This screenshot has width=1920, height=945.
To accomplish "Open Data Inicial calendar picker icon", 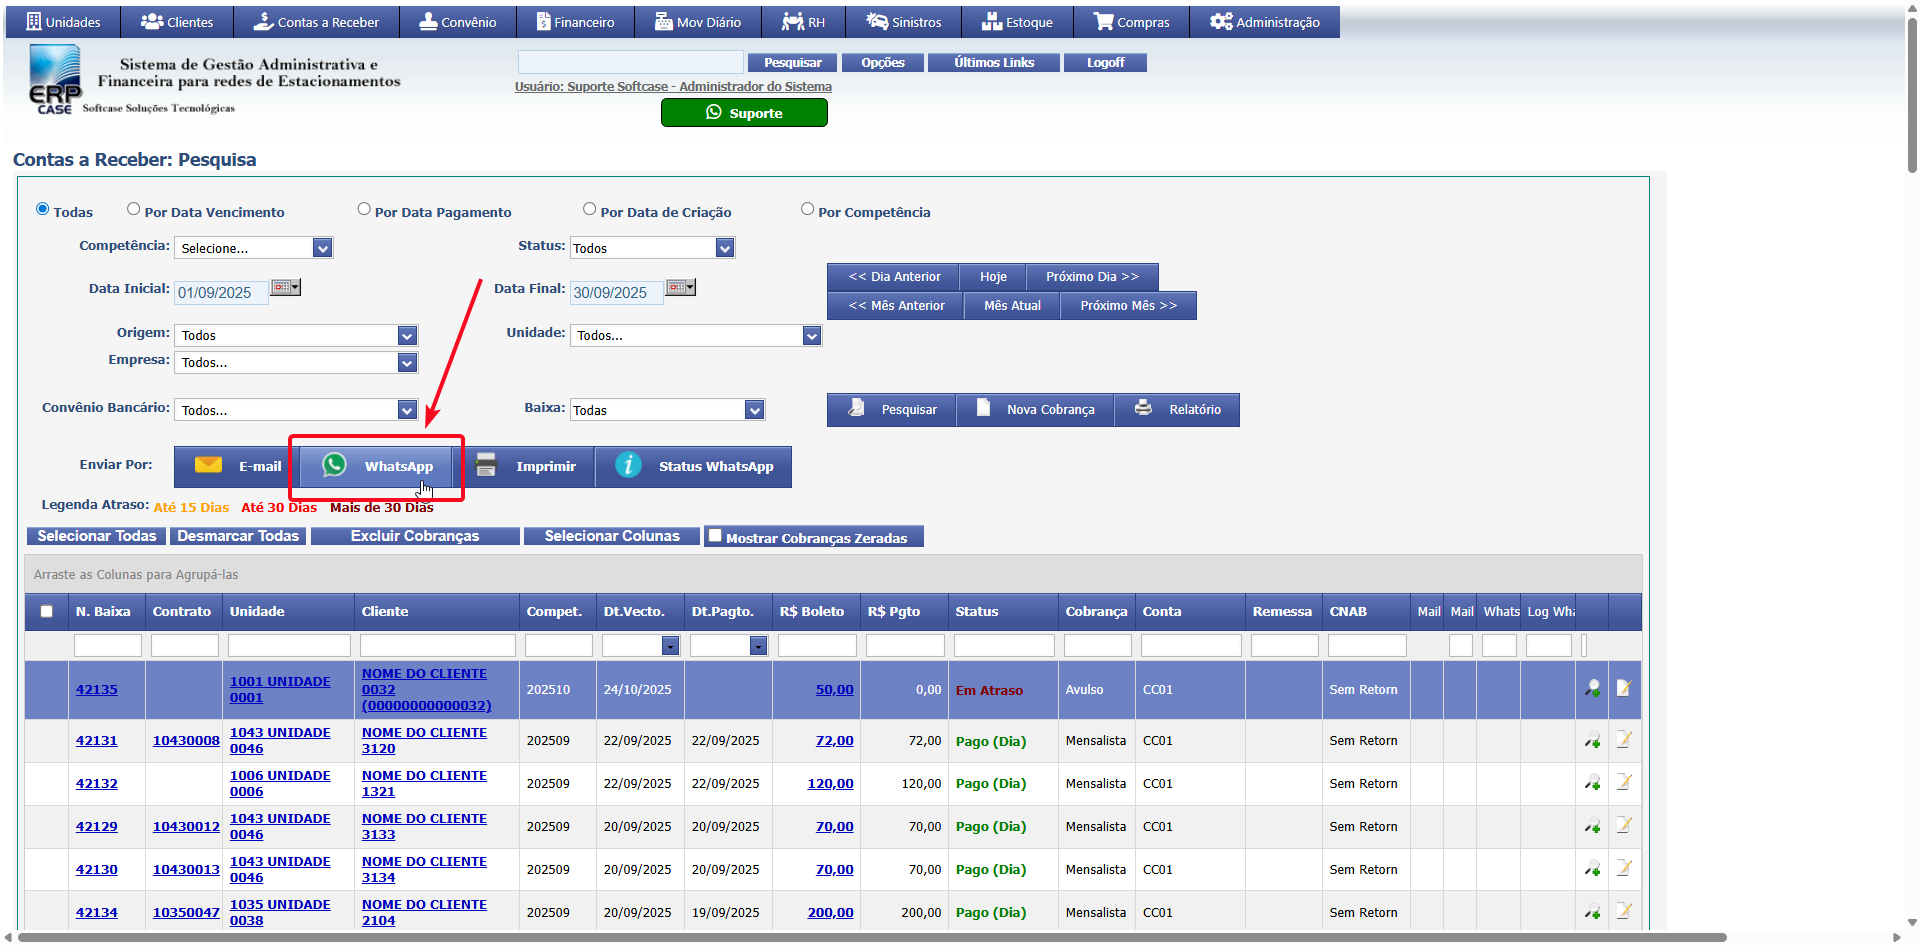I will tap(286, 288).
